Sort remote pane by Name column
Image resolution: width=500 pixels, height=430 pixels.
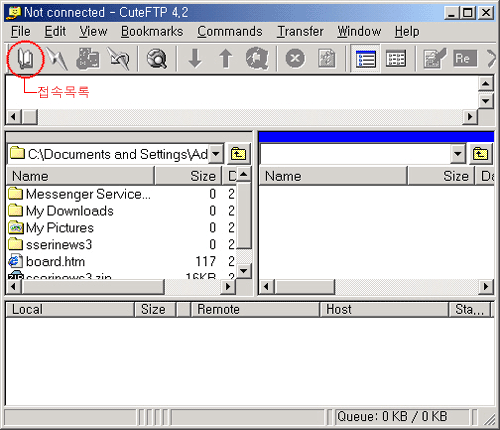coord(333,176)
